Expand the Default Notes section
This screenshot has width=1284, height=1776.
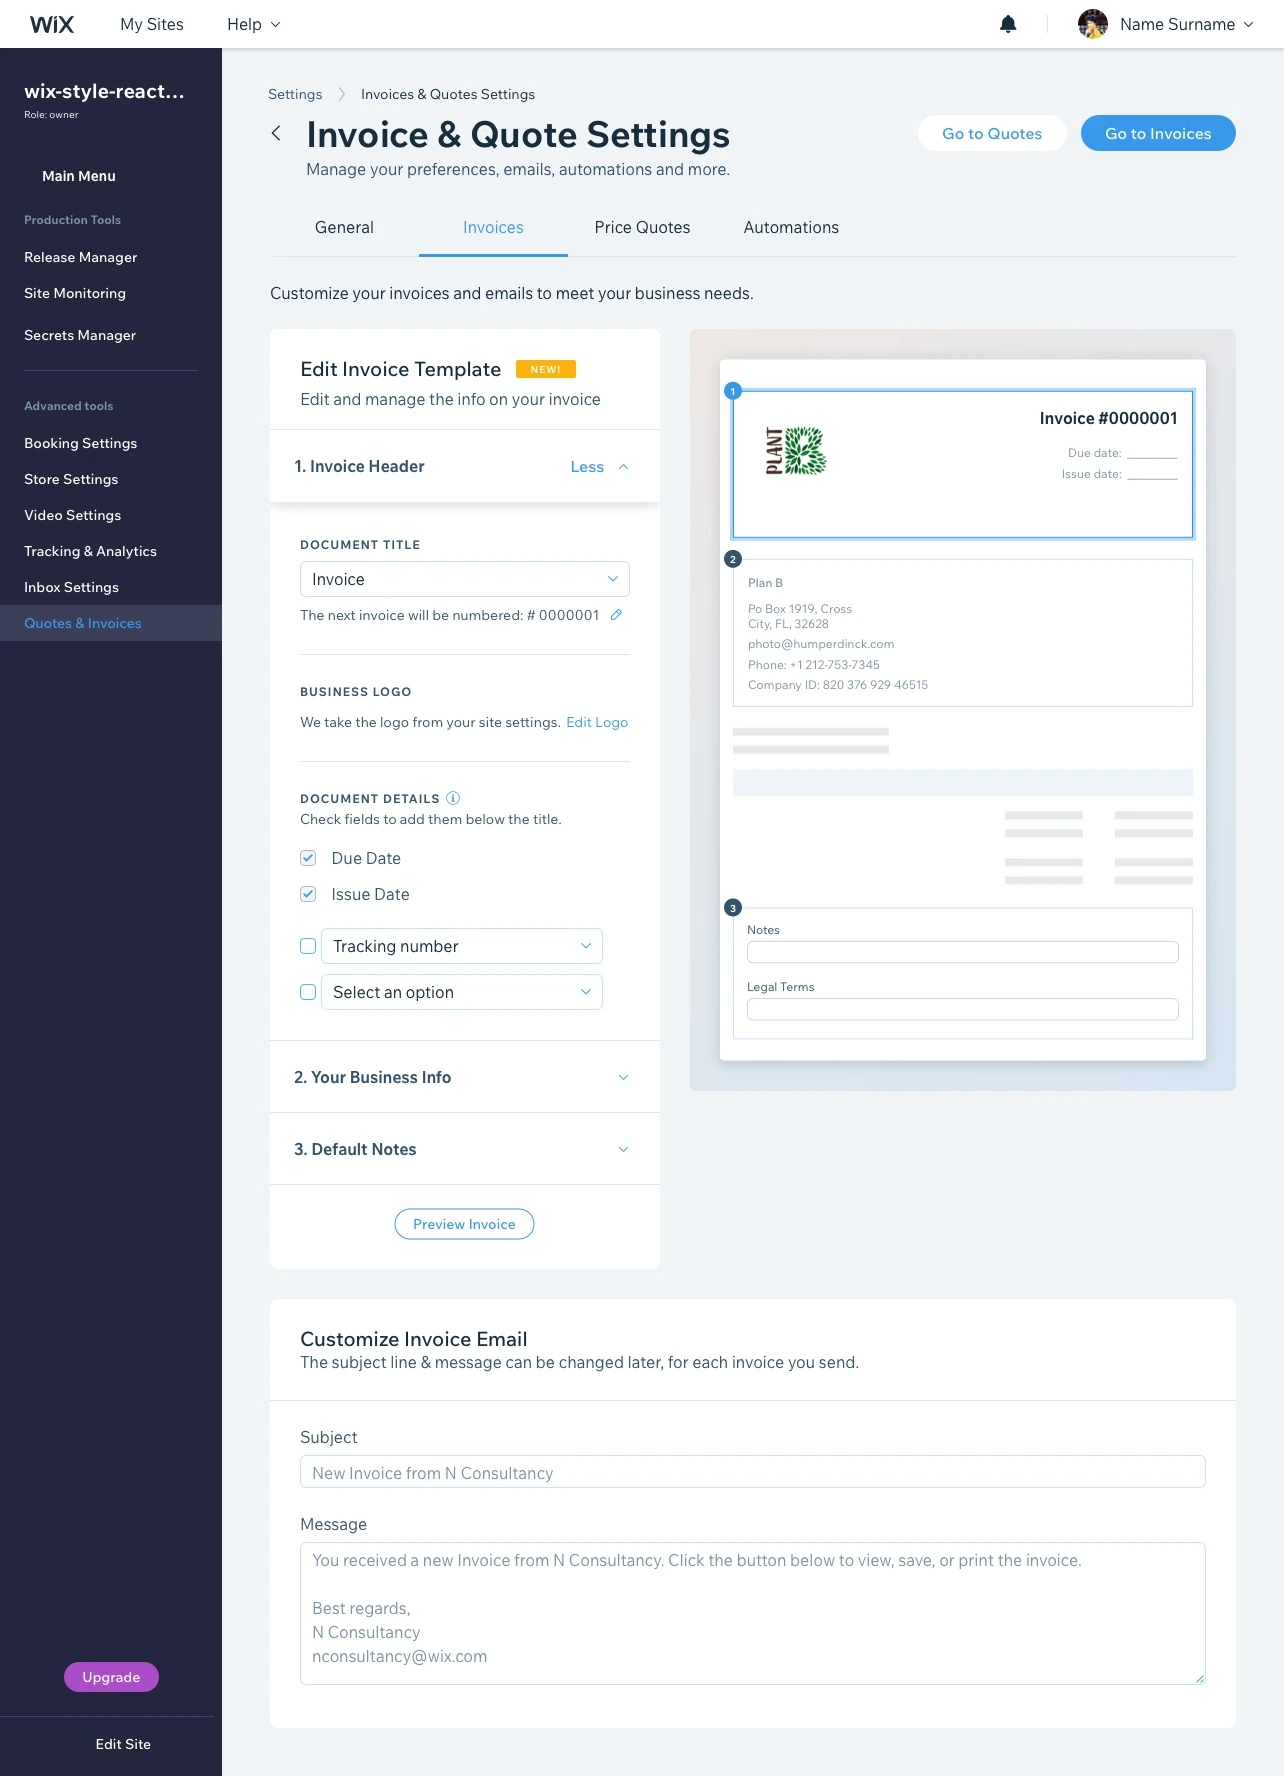pos(465,1149)
